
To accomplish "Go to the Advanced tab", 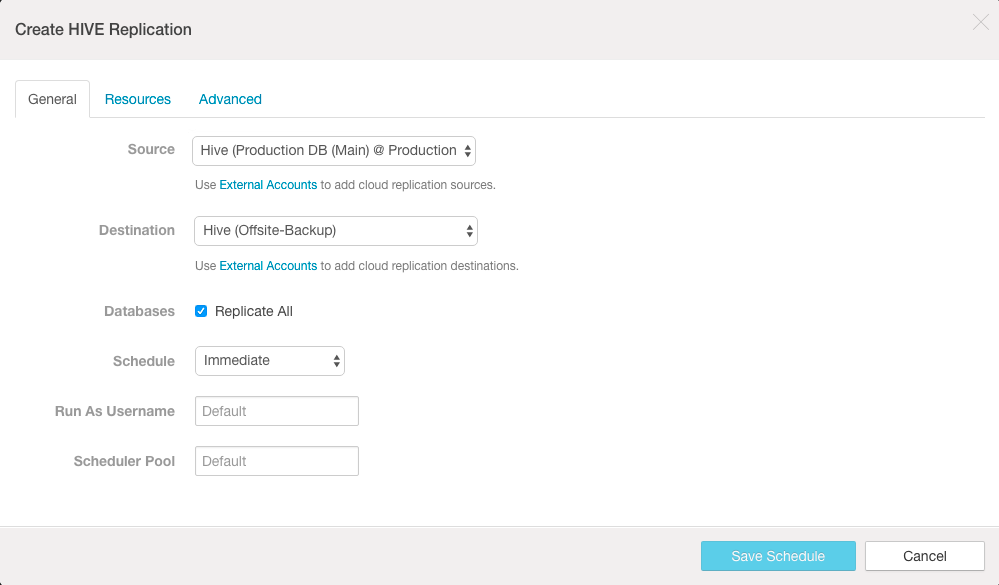I will coord(230,99).
